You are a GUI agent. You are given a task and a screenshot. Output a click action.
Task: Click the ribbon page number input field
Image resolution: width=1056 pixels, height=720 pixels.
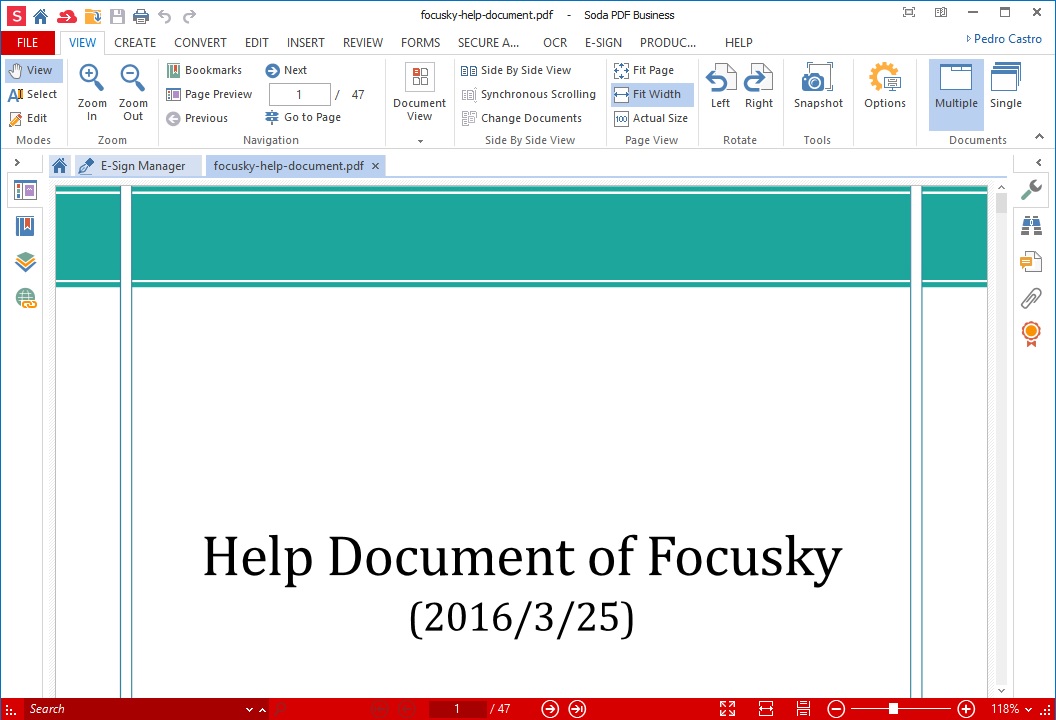coord(300,94)
